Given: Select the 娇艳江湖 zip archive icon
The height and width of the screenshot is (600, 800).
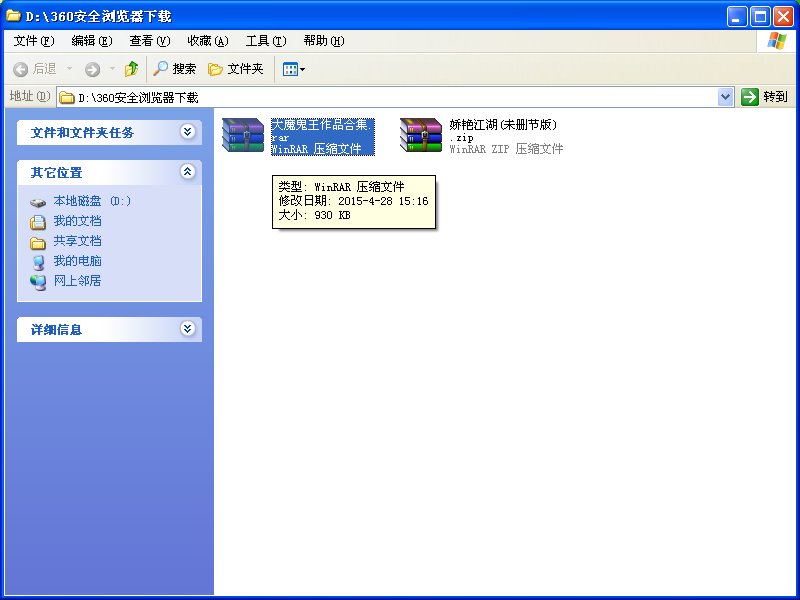Looking at the screenshot, I should (421, 136).
